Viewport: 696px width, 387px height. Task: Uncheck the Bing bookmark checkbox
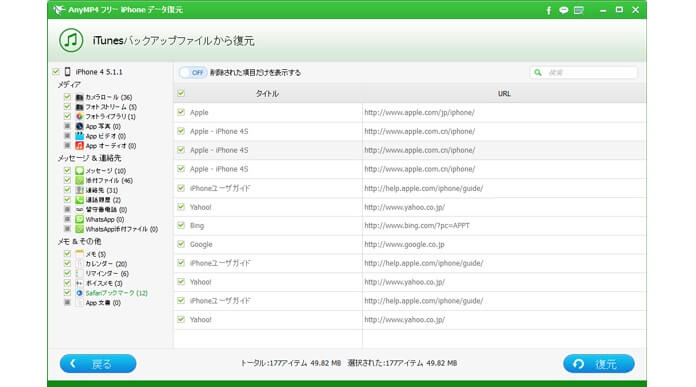(x=181, y=225)
